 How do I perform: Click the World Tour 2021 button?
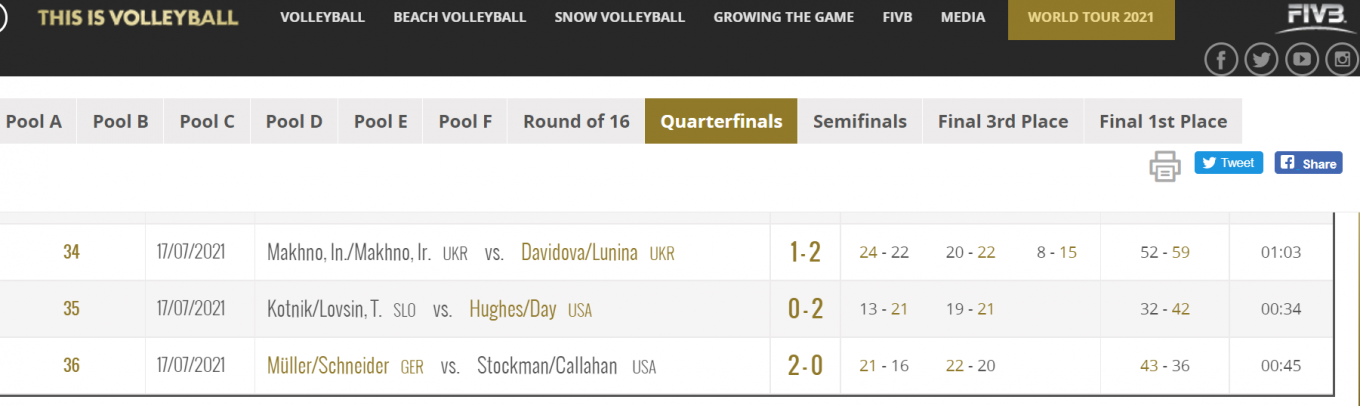(x=1091, y=17)
